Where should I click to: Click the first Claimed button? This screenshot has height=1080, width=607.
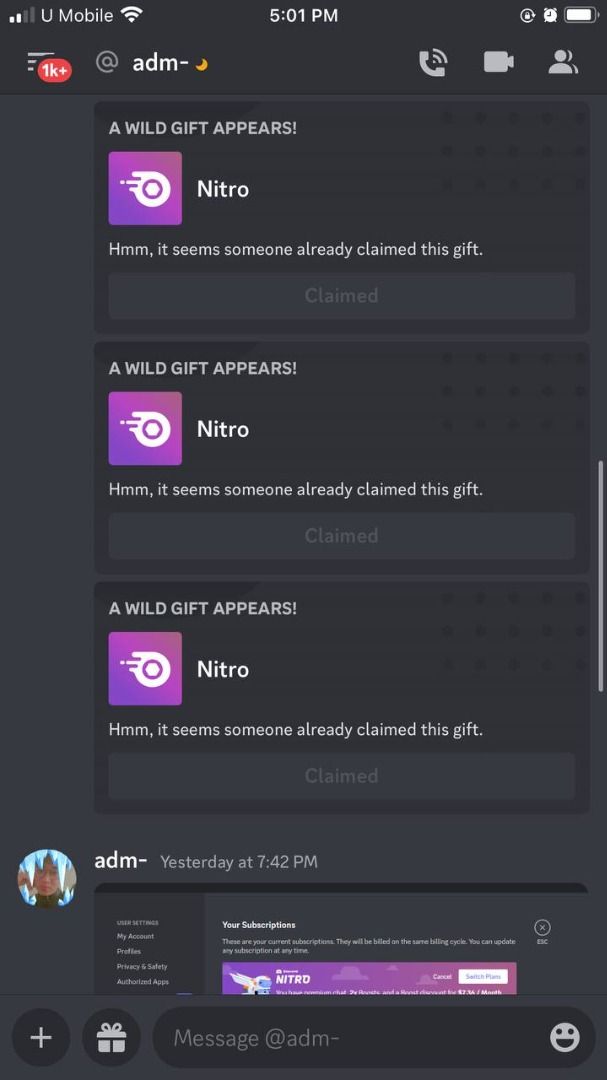tap(342, 295)
